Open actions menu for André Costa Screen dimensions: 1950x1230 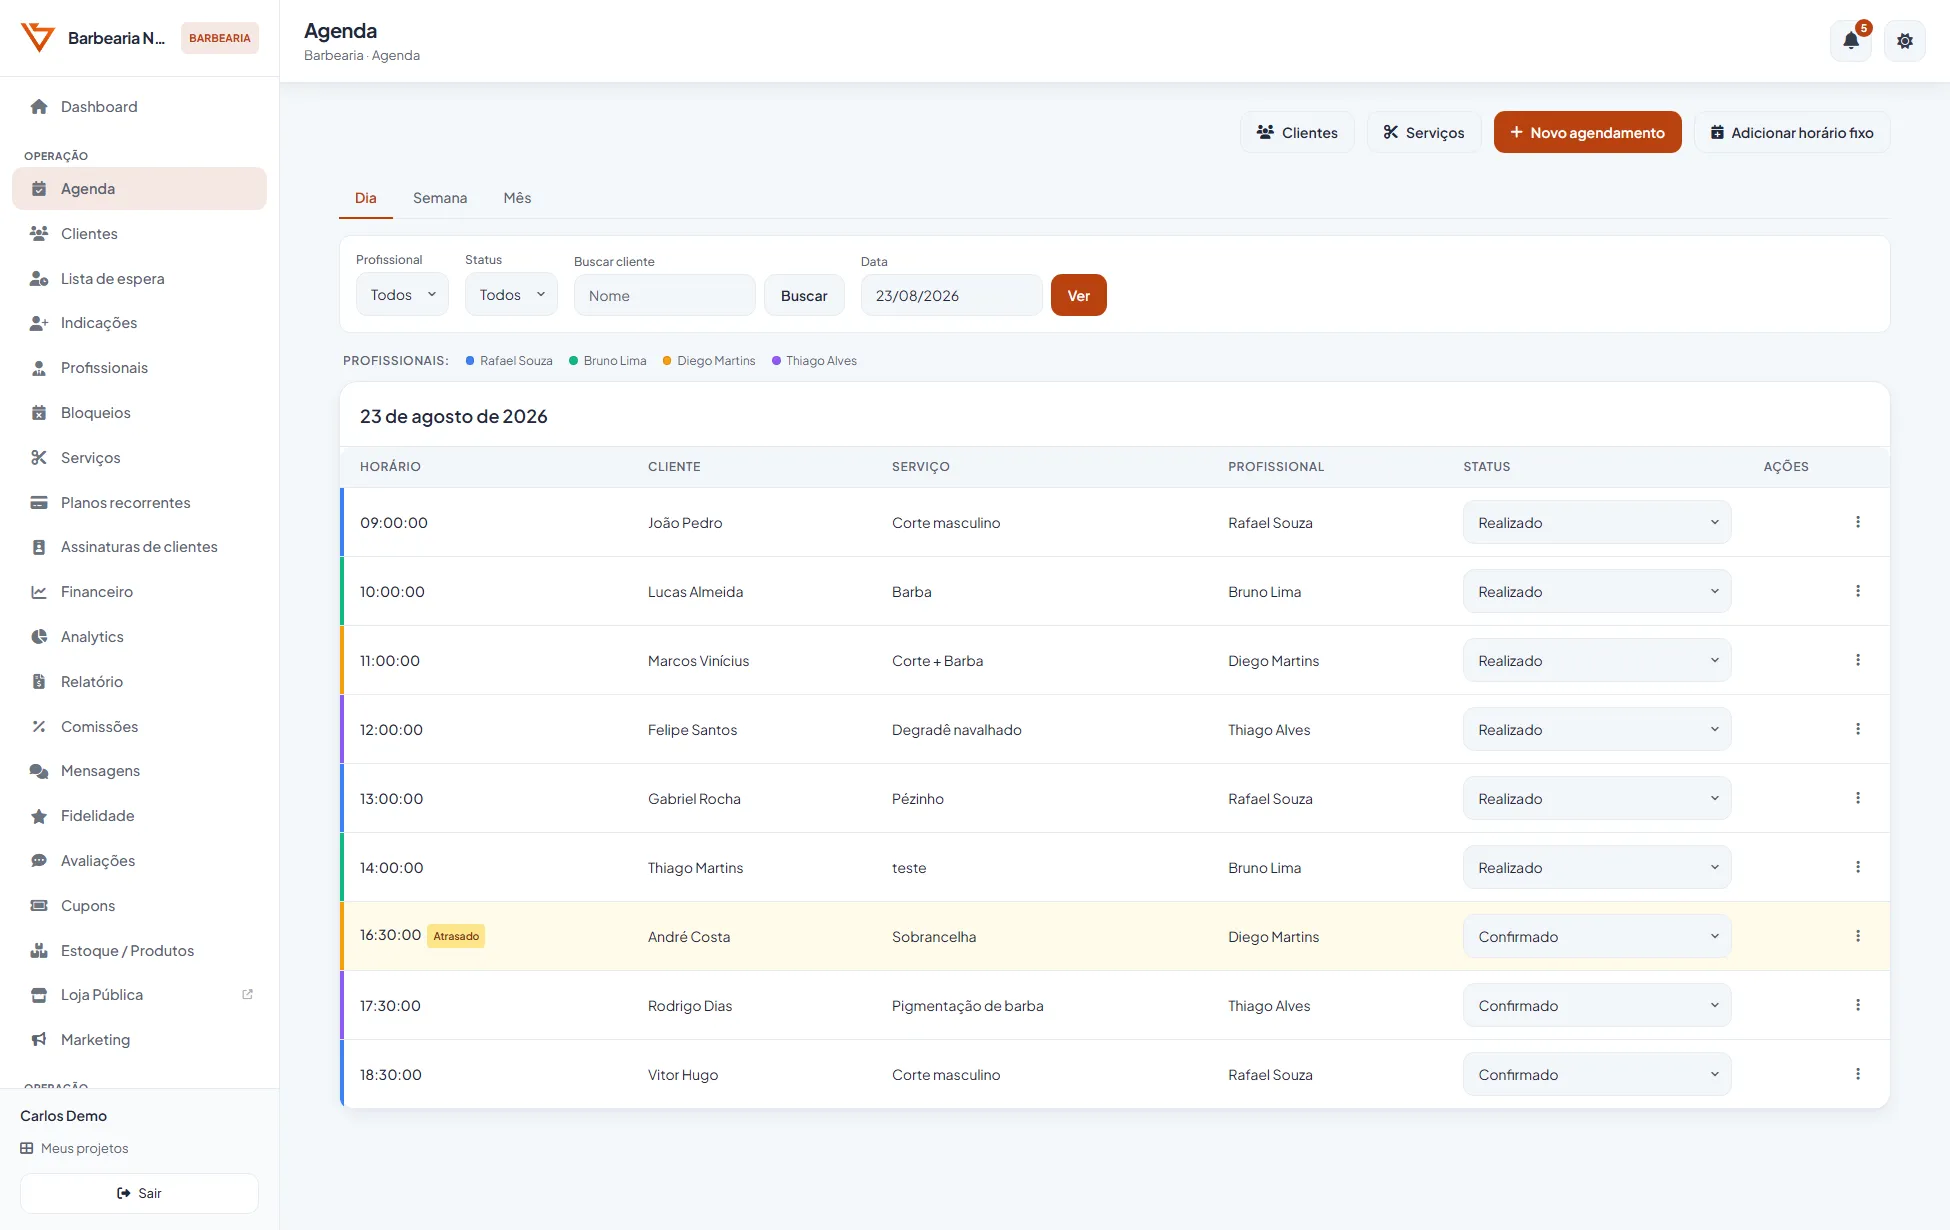coord(1858,936)
